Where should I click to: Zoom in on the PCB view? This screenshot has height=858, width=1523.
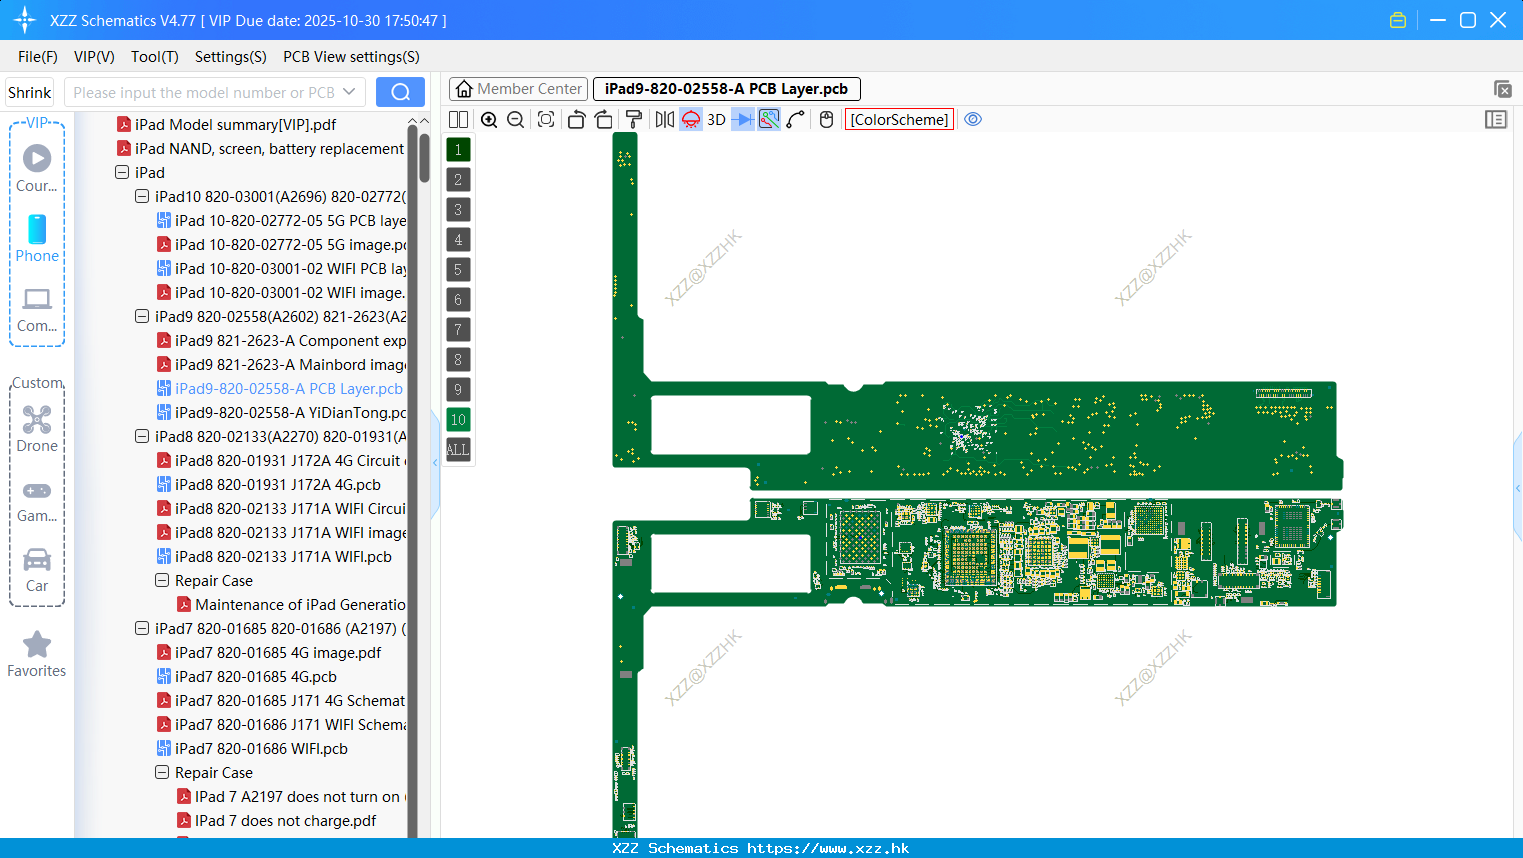pyautogui.click(x=489, y=119)
